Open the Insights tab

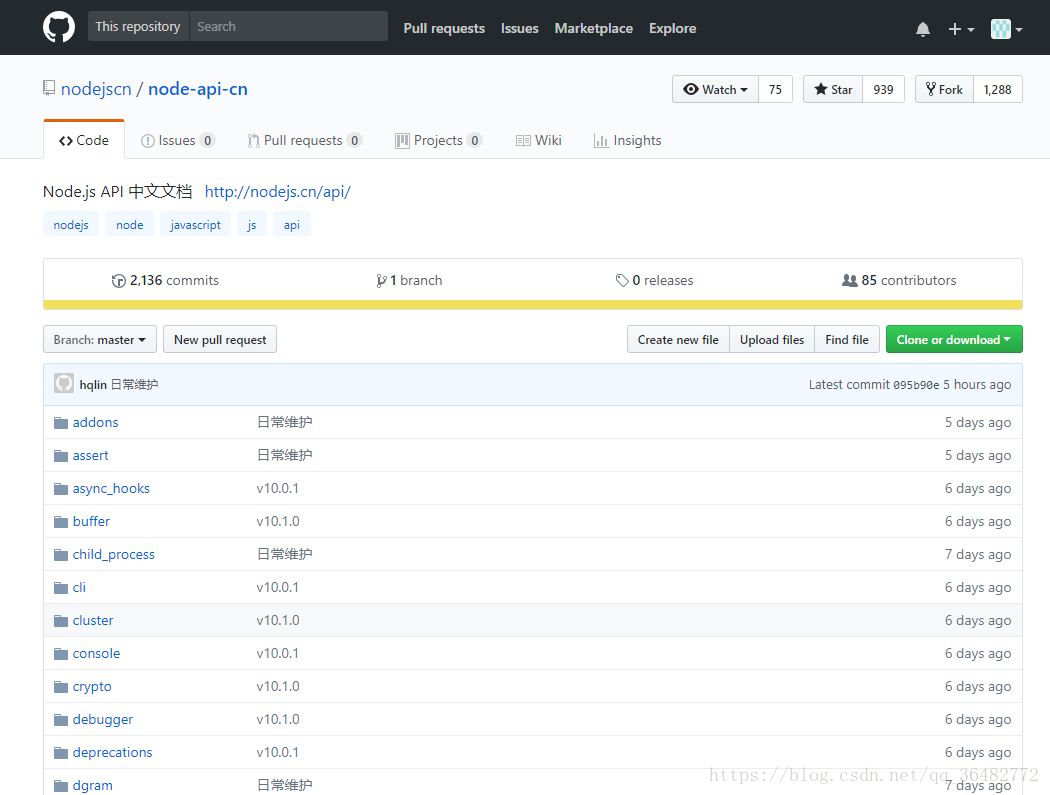tap(627, 140)
